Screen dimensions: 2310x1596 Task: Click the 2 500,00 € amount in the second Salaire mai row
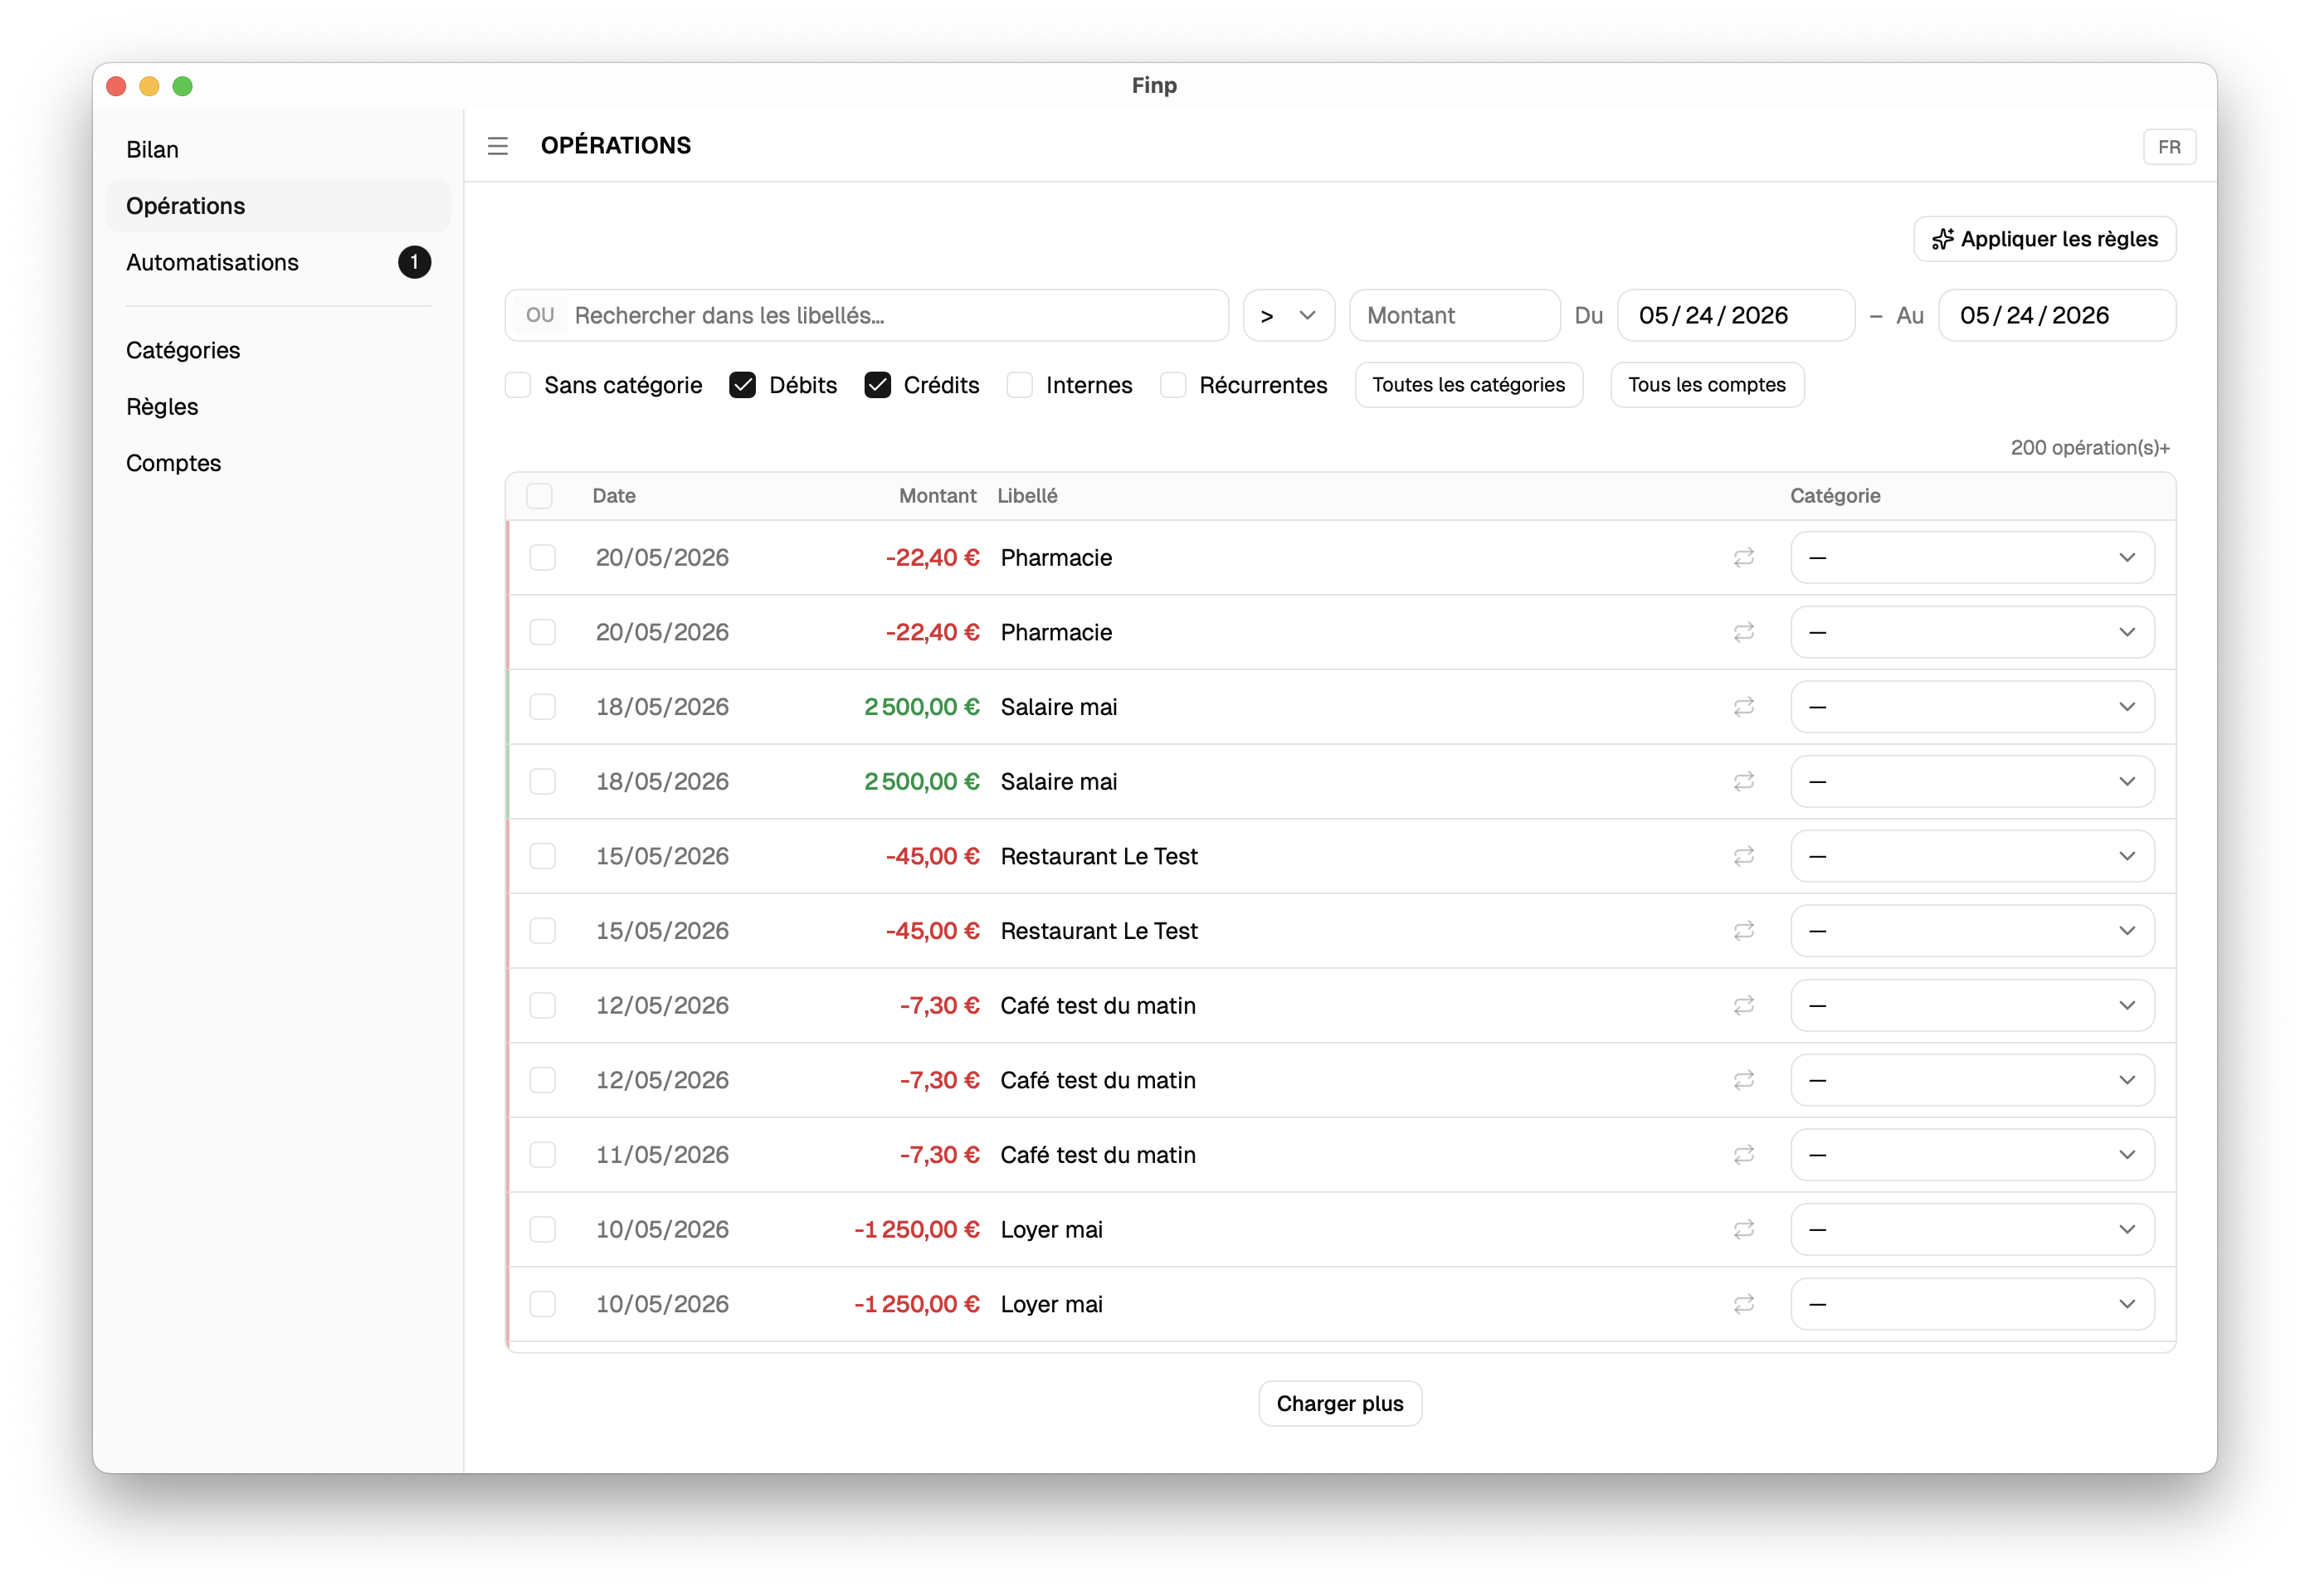921,781
